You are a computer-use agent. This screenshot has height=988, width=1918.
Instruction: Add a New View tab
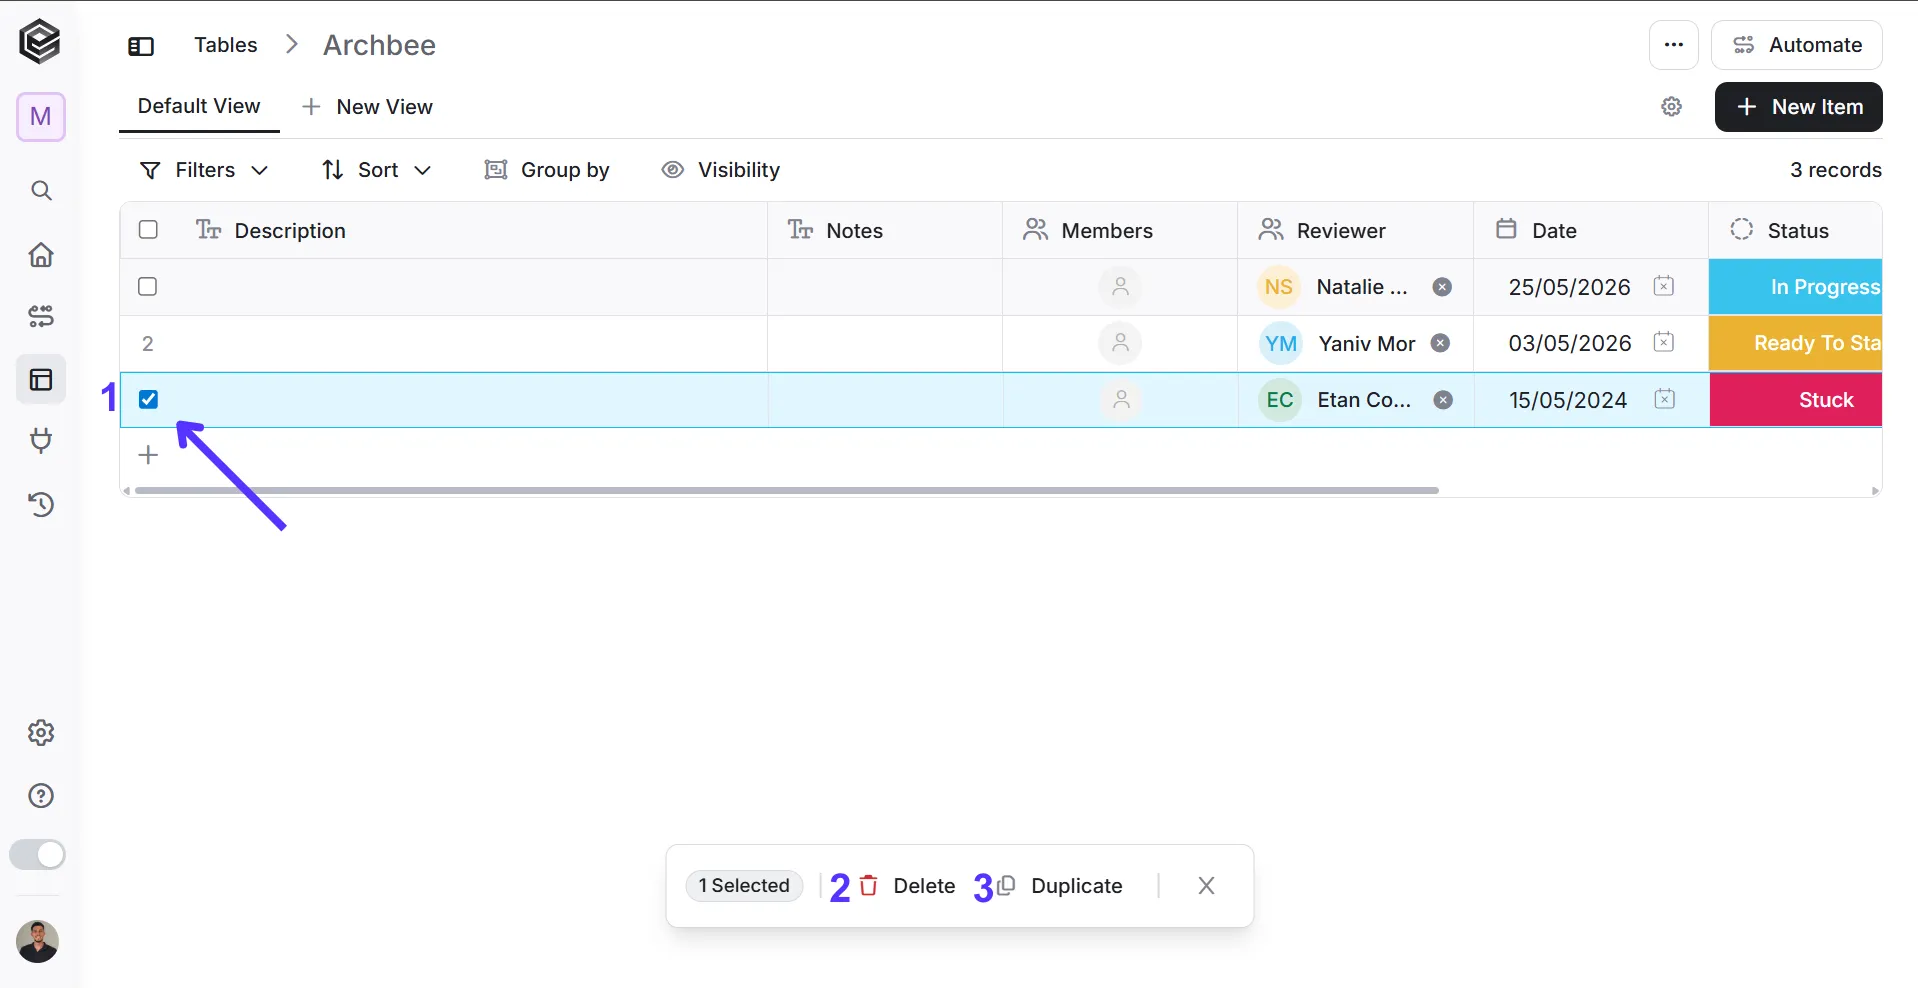coord(367,107)
